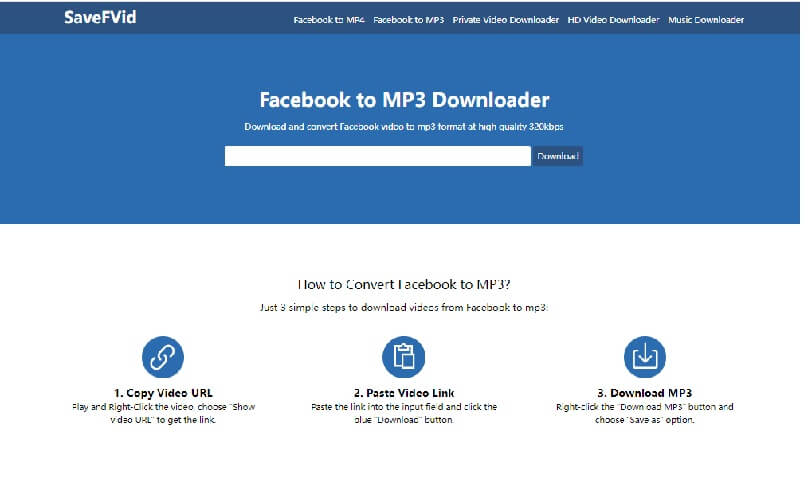Viewport: 811px width, 496px height.
Task: Focus the video URL input field
Action: tap(378, 156)
